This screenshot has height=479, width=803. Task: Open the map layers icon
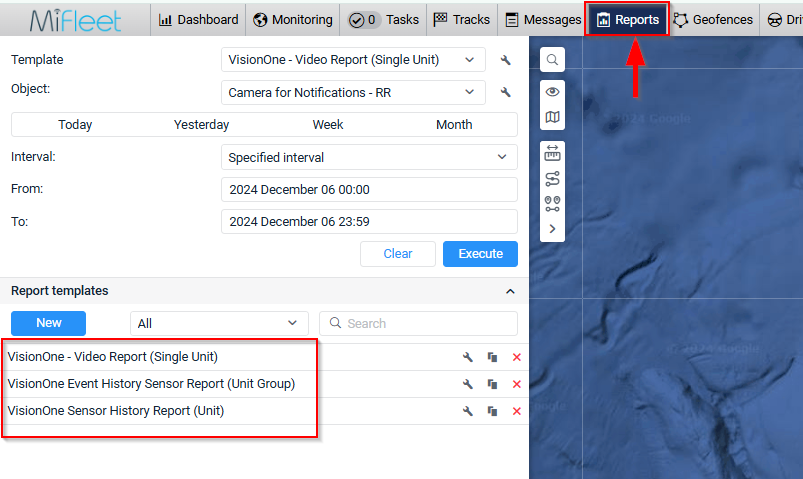552,117
